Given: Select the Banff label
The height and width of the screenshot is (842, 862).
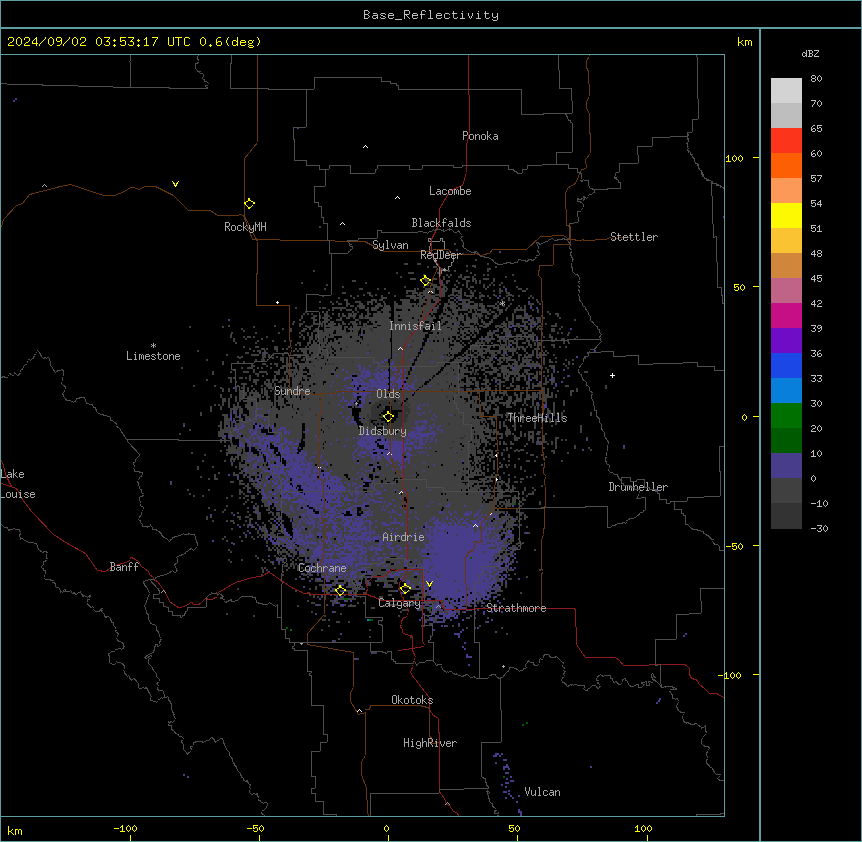Looking at the screenshot, I should tap(124, 567).
